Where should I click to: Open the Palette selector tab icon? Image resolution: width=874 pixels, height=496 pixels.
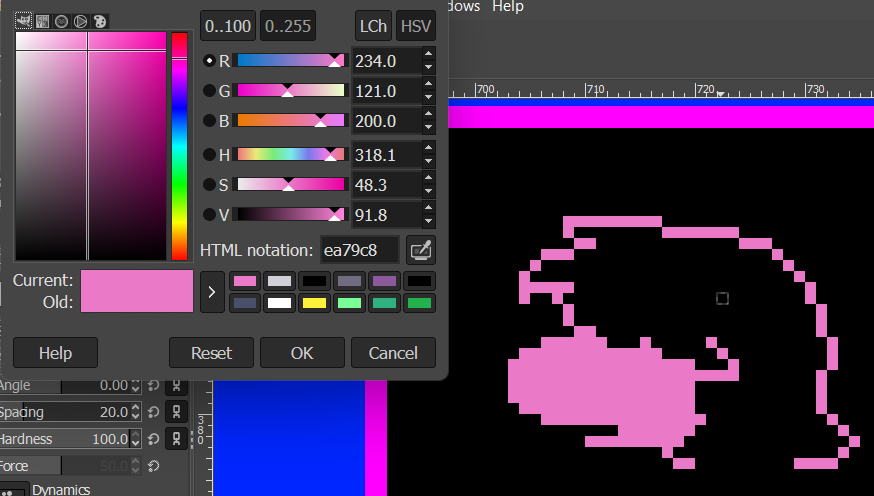click(x=100, y=22)
